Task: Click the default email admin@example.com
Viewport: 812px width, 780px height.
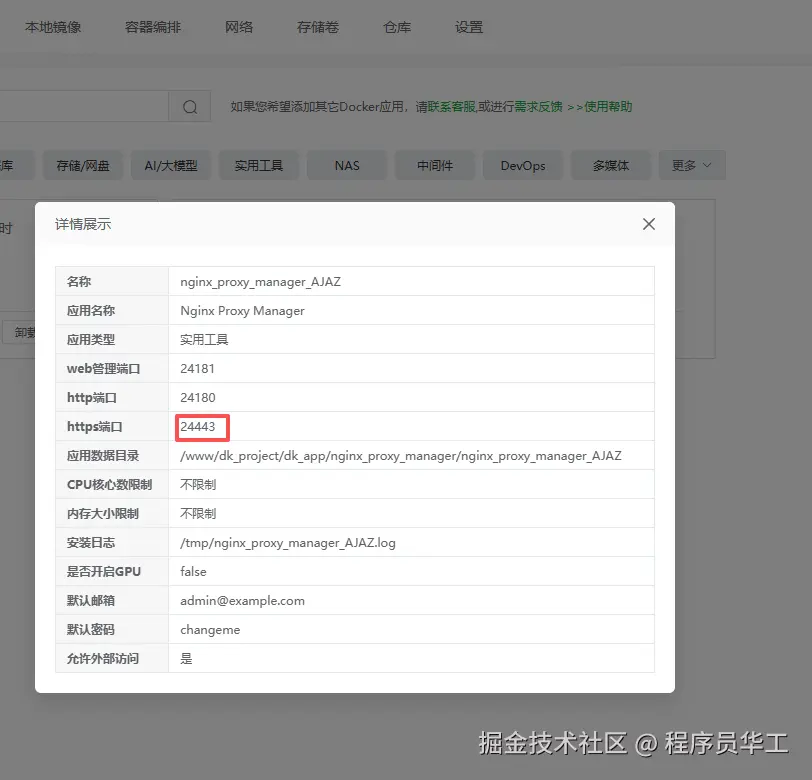Action: pos(242,601)
